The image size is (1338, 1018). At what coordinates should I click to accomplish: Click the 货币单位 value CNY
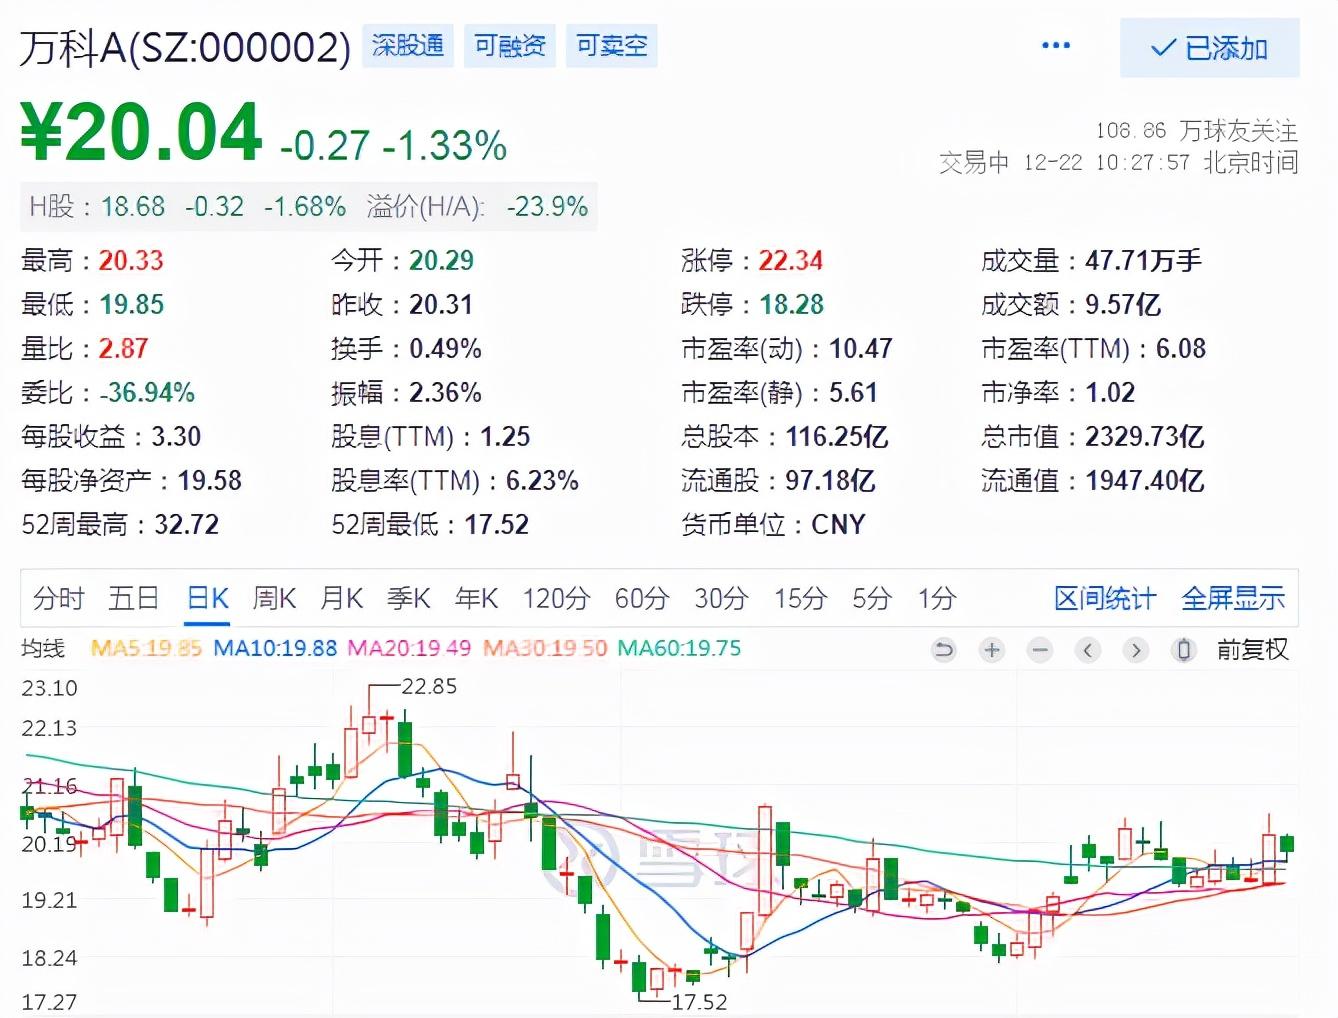click(x=838, y=525)
